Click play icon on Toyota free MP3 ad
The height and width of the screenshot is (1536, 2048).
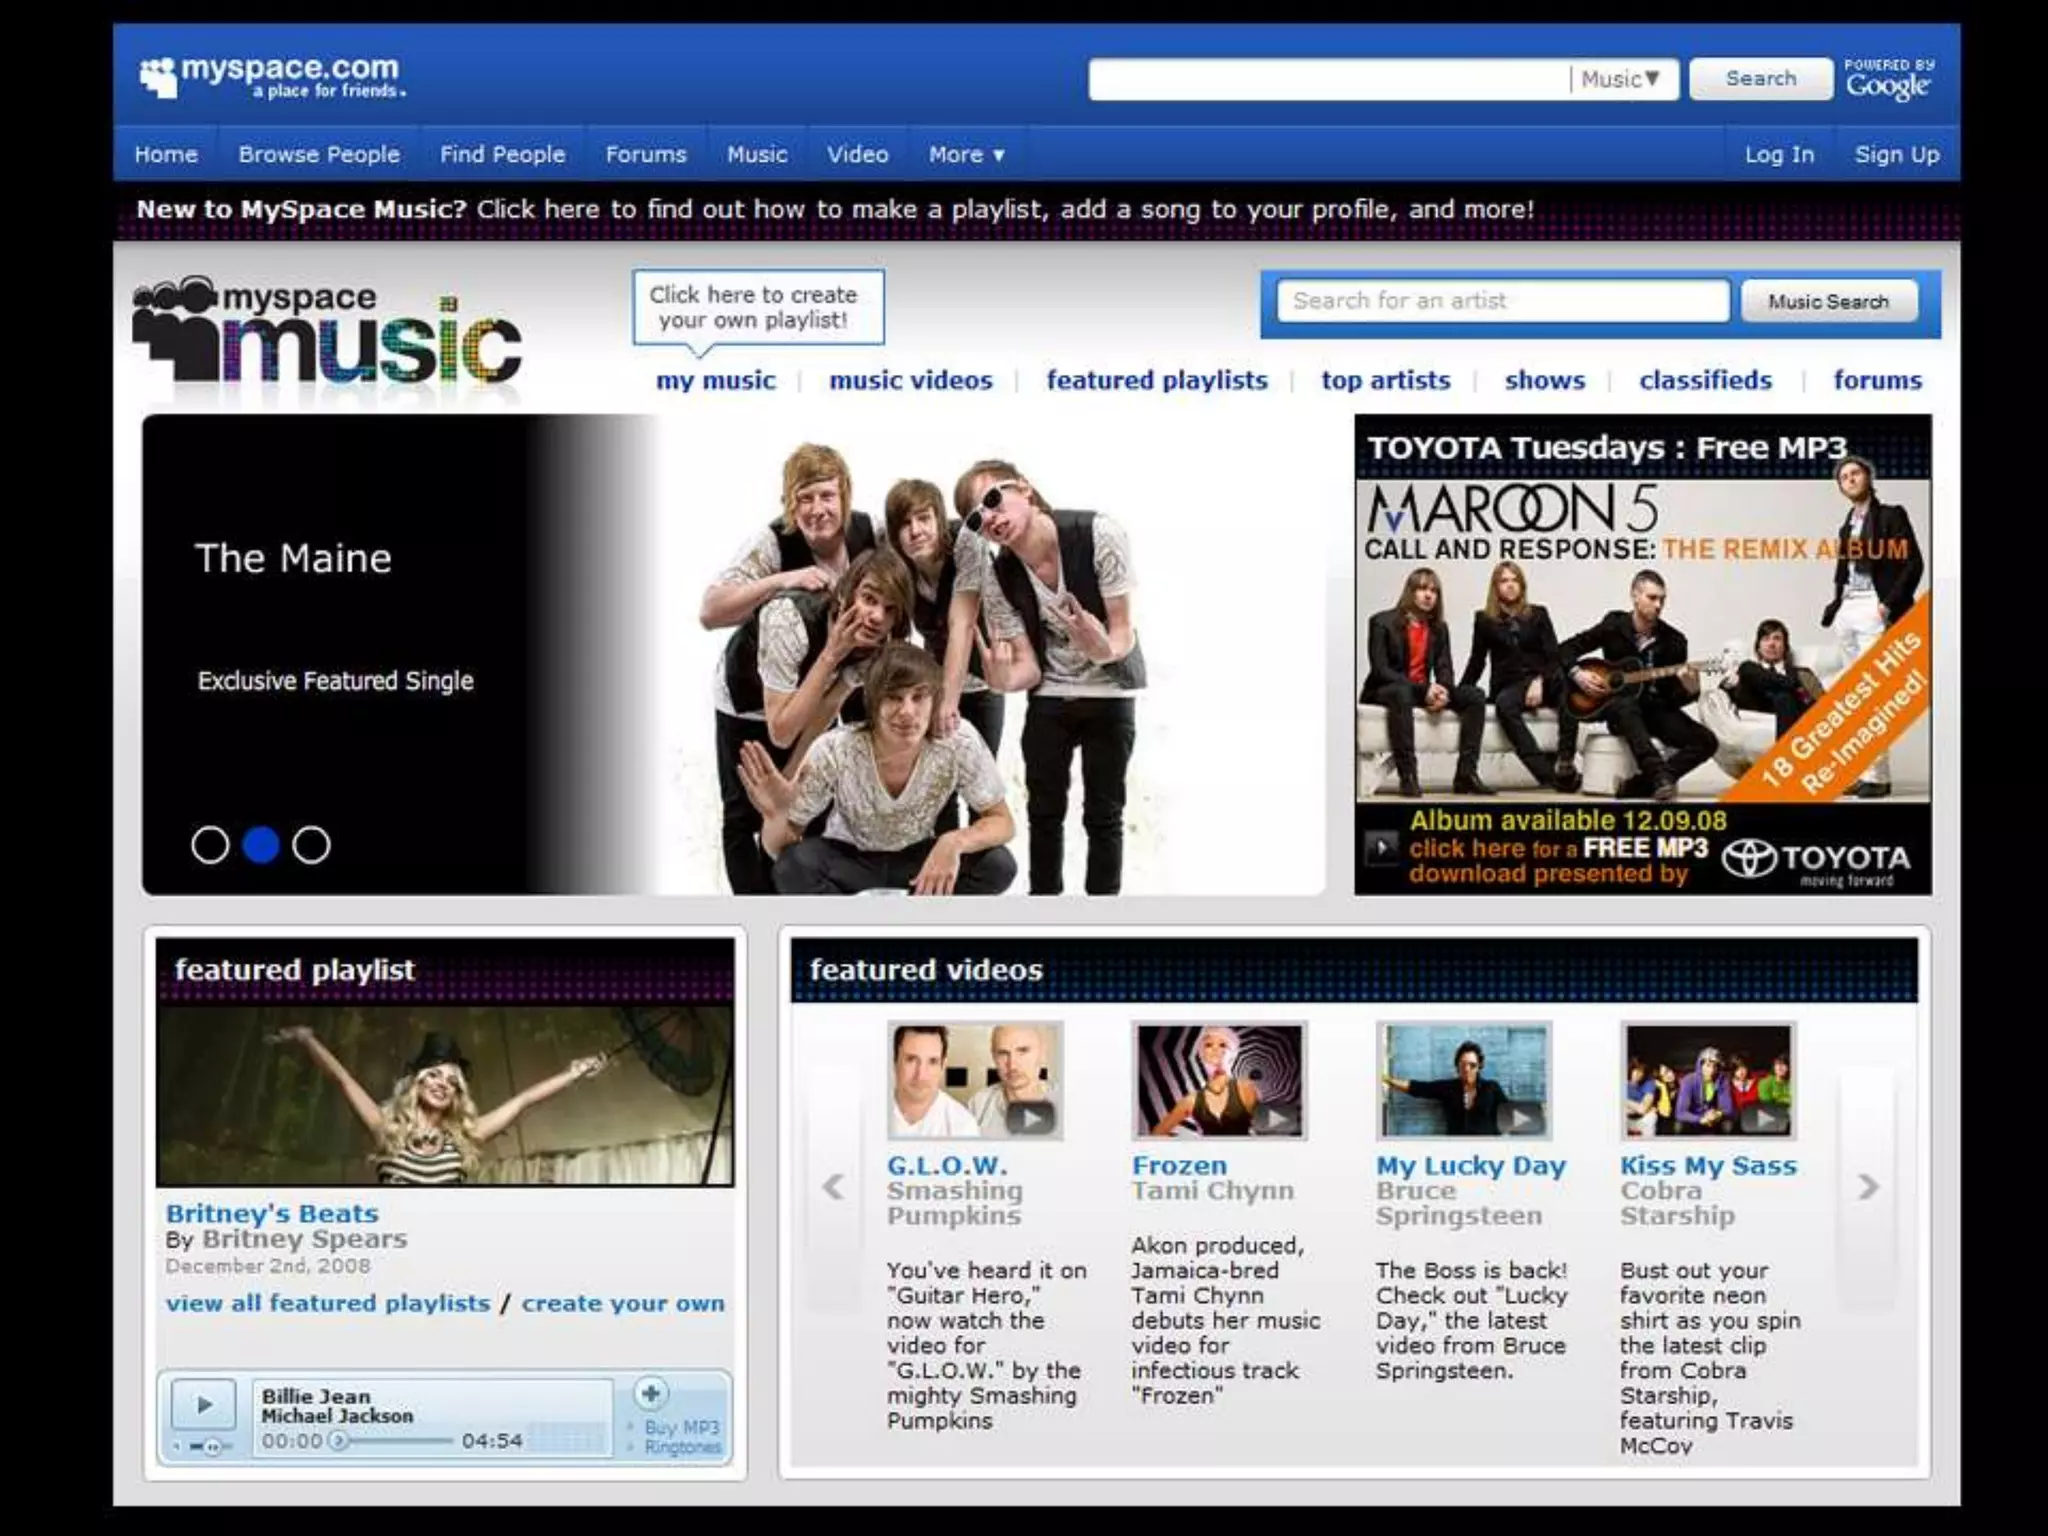[1382, 848]
